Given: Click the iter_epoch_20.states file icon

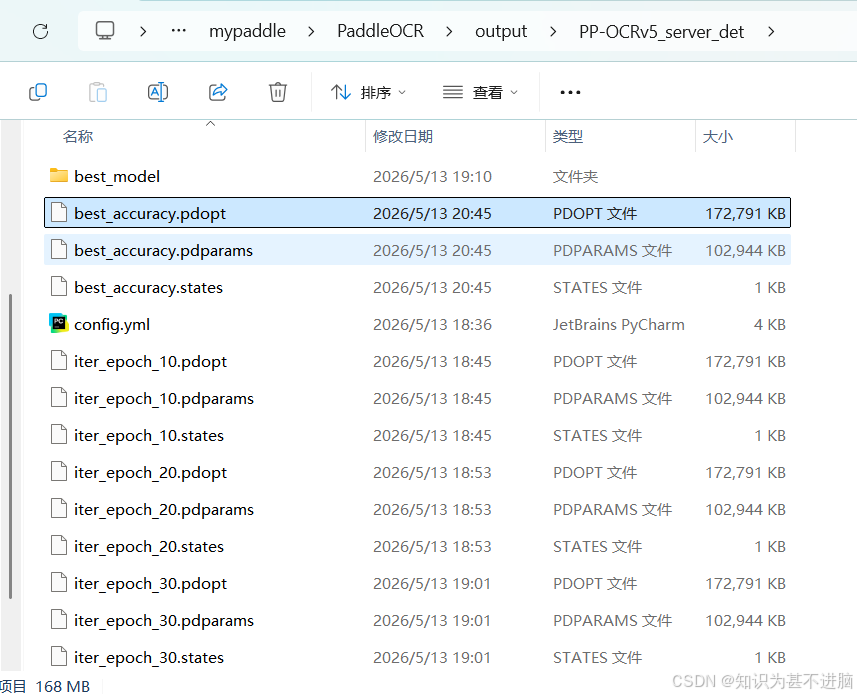Looking at the screenshot, I should tap(59, 546).
